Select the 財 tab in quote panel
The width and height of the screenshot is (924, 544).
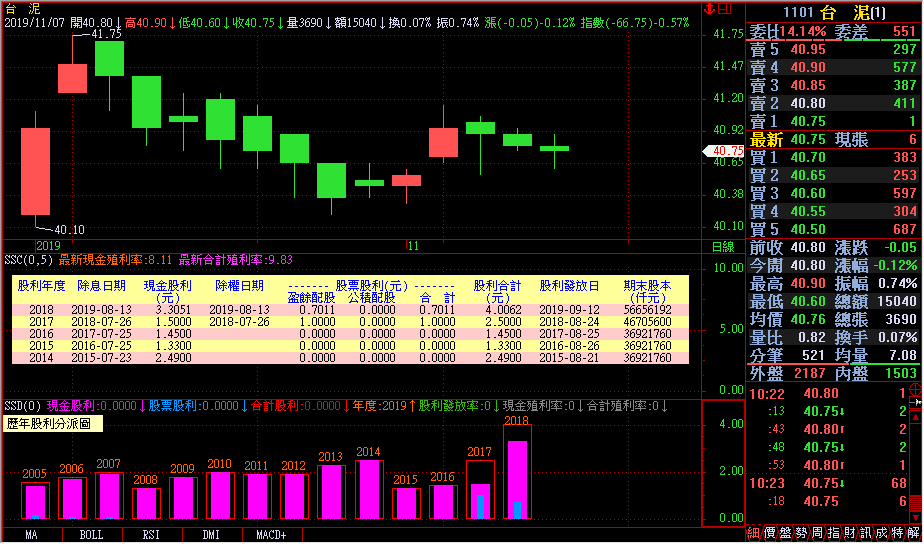(x=849, y=534)
